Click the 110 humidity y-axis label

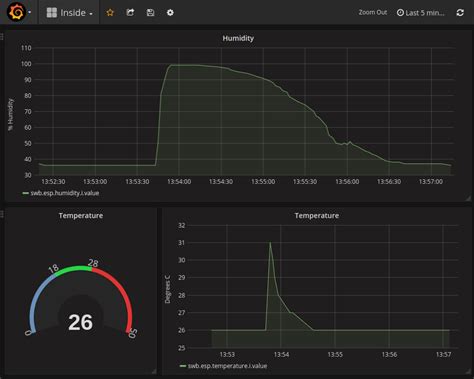coord(26,48)
